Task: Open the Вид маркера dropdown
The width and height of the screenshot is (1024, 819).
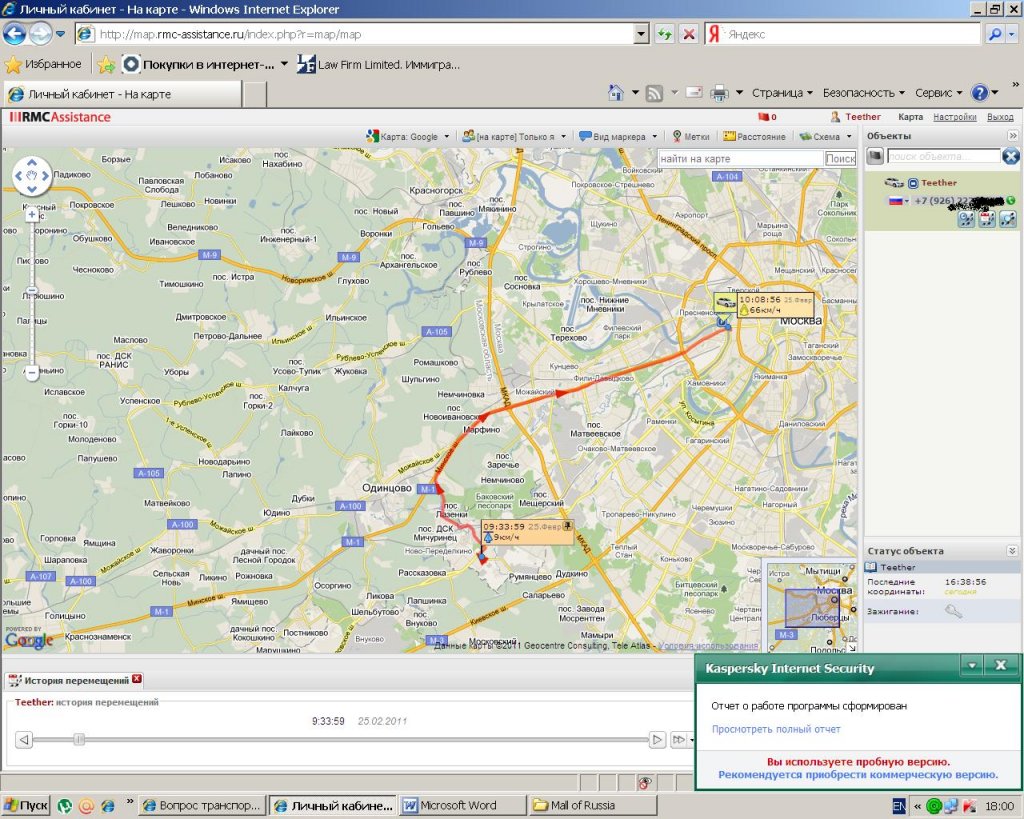Action: coord(618,136)
